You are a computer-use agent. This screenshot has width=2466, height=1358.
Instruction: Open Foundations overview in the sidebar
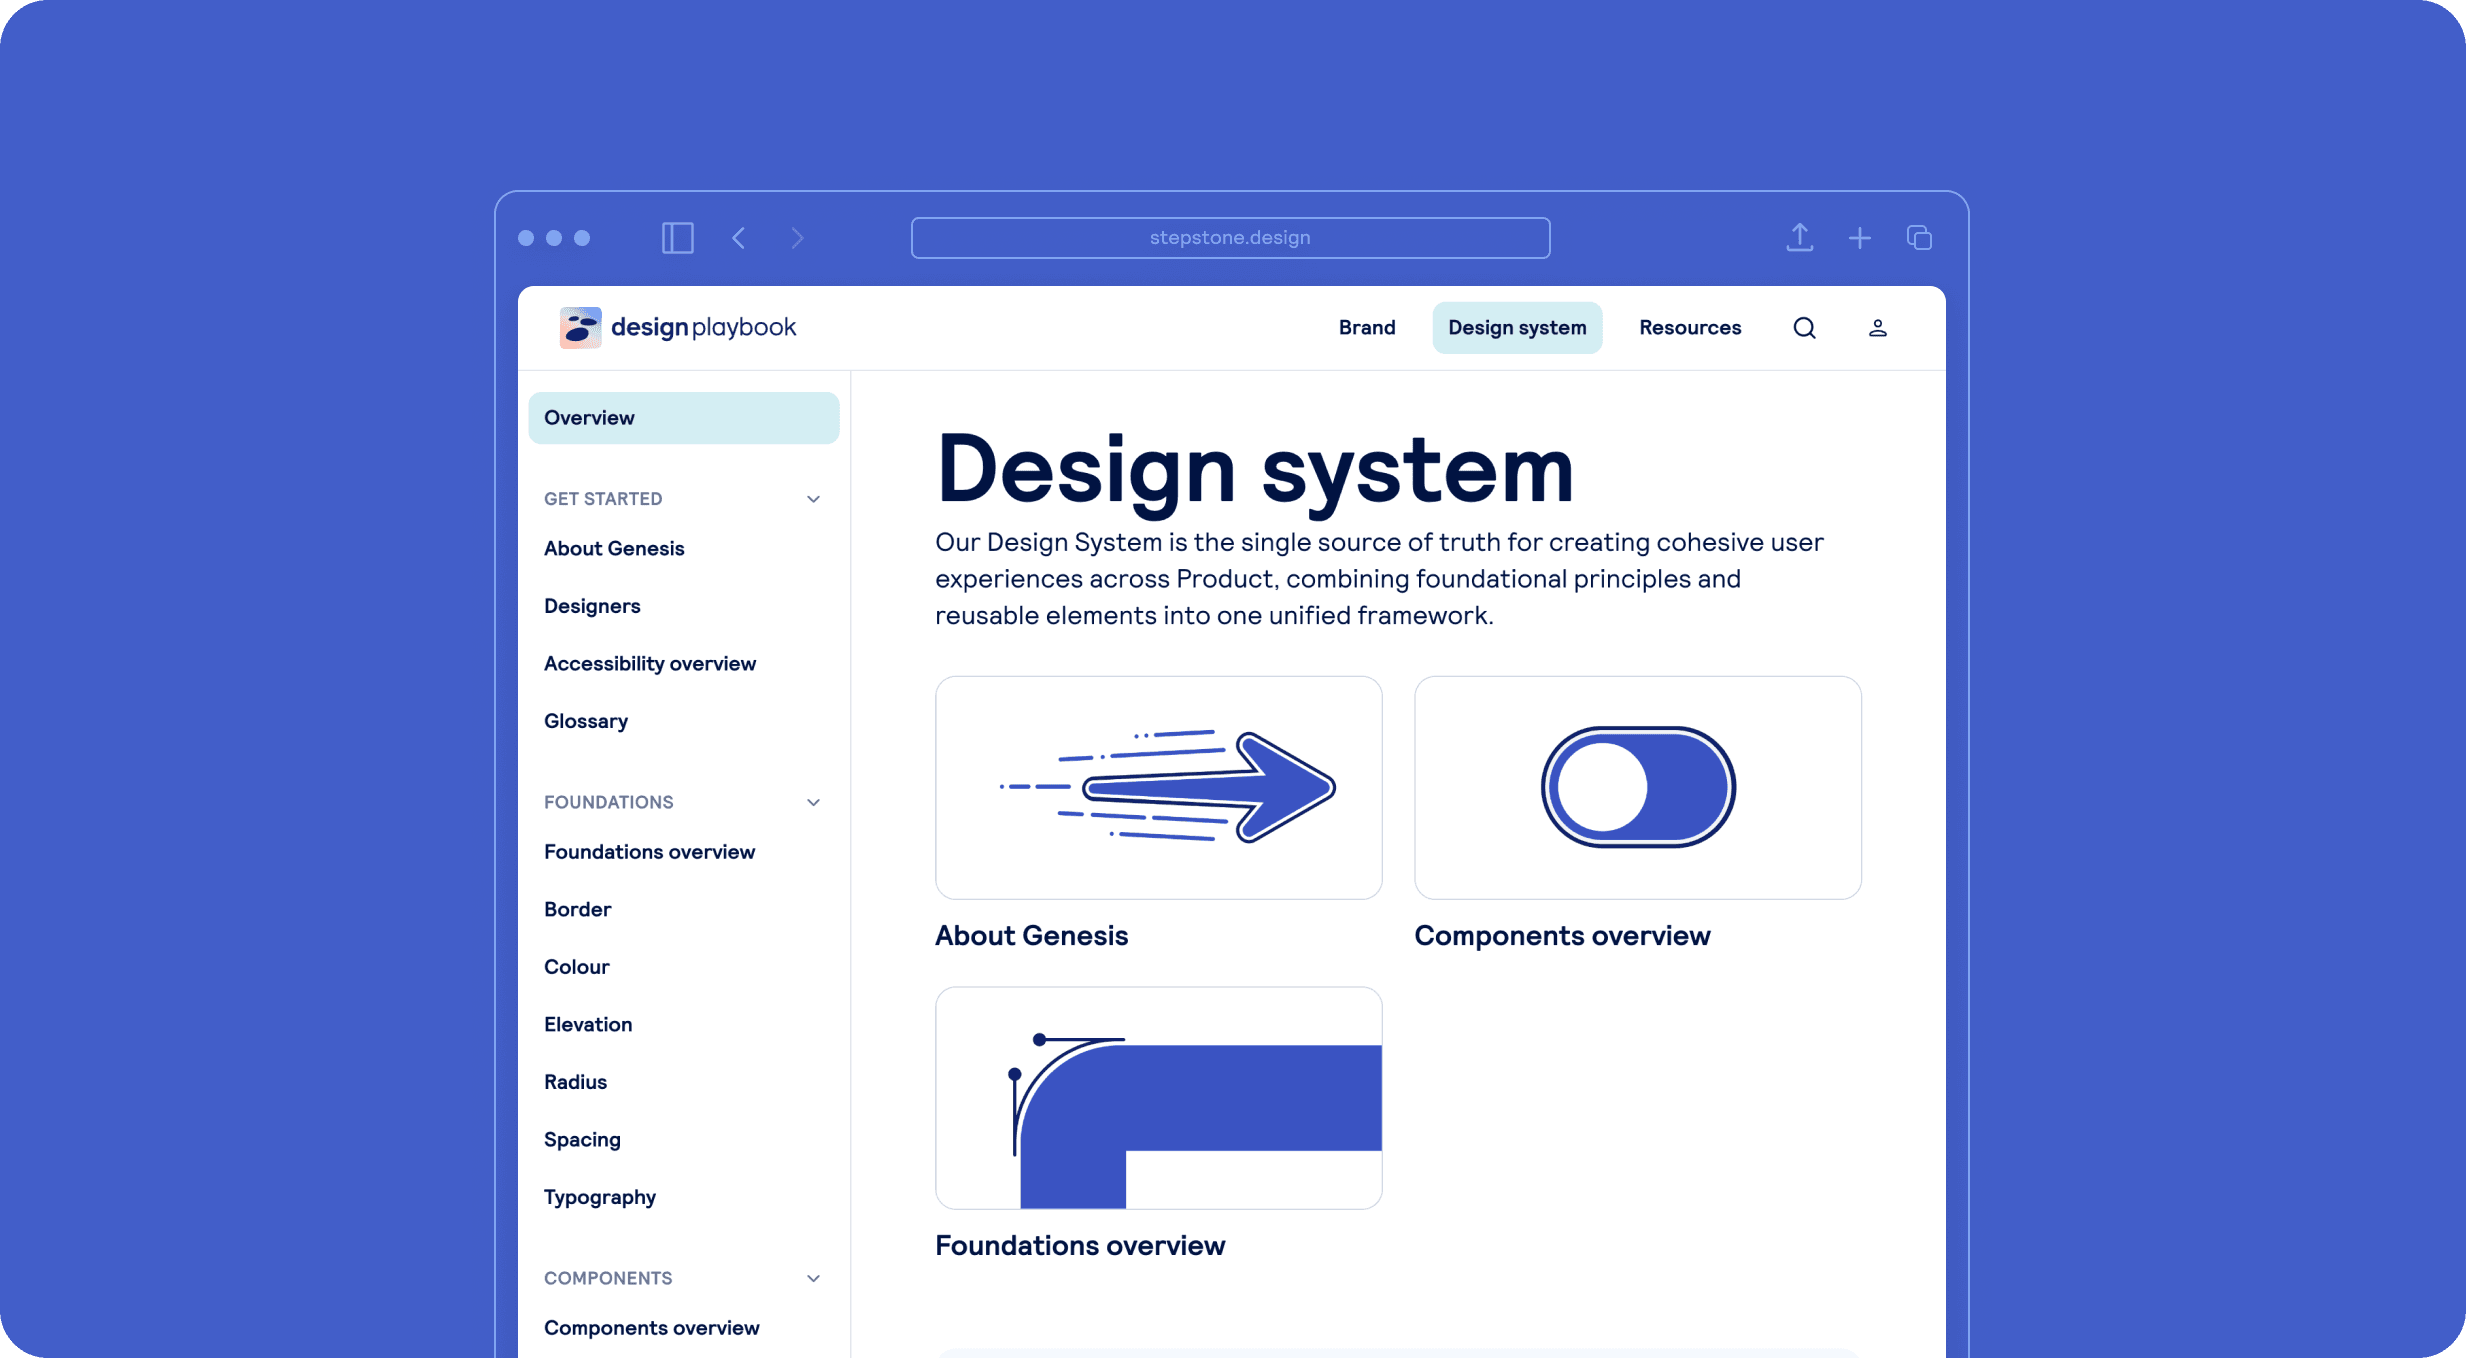pos(649,852)
